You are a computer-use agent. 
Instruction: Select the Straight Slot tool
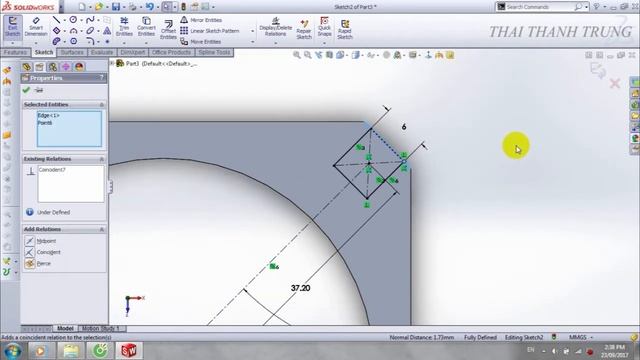56,41
